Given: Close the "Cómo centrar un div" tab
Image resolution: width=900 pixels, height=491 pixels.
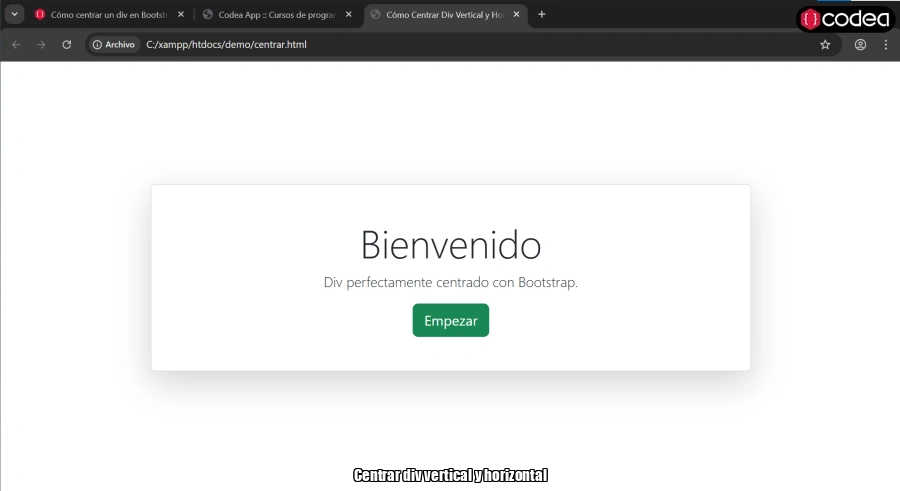Looking at the screenshot, I should point(181,15).
